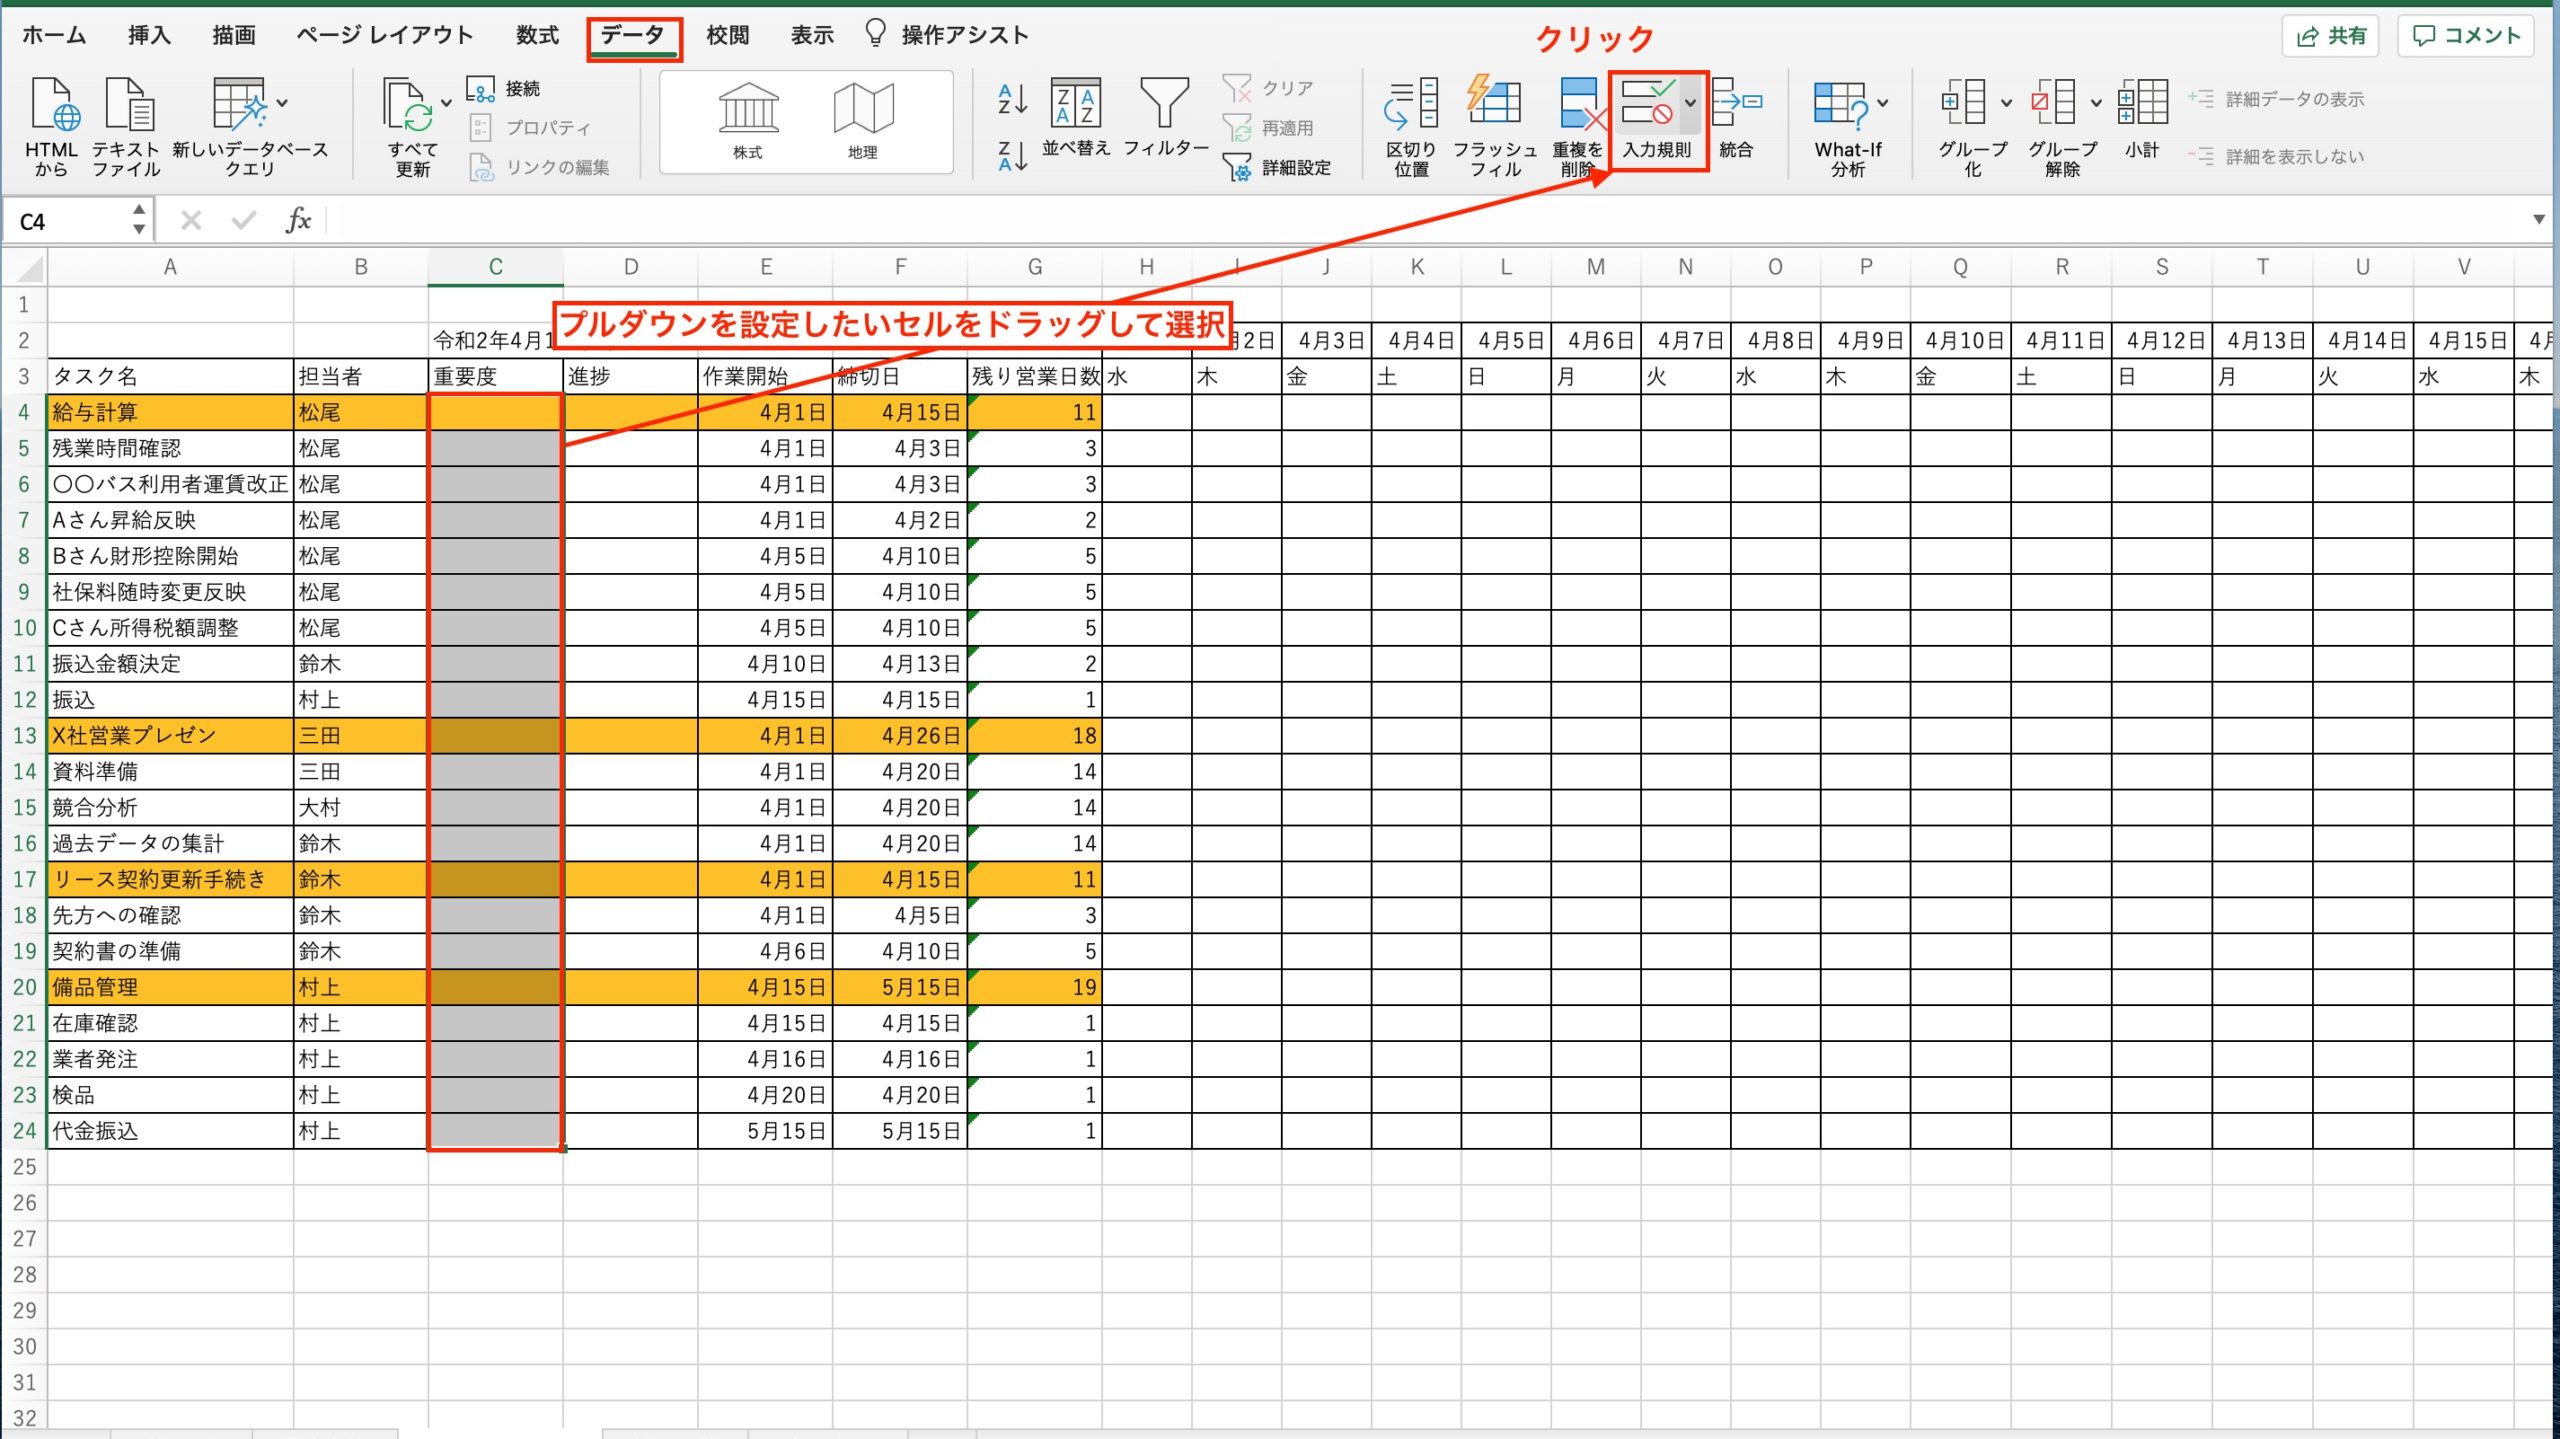Screen dimensions: 2560x1439
Task: Open the 数式 tab
Action: pos(537,36)
